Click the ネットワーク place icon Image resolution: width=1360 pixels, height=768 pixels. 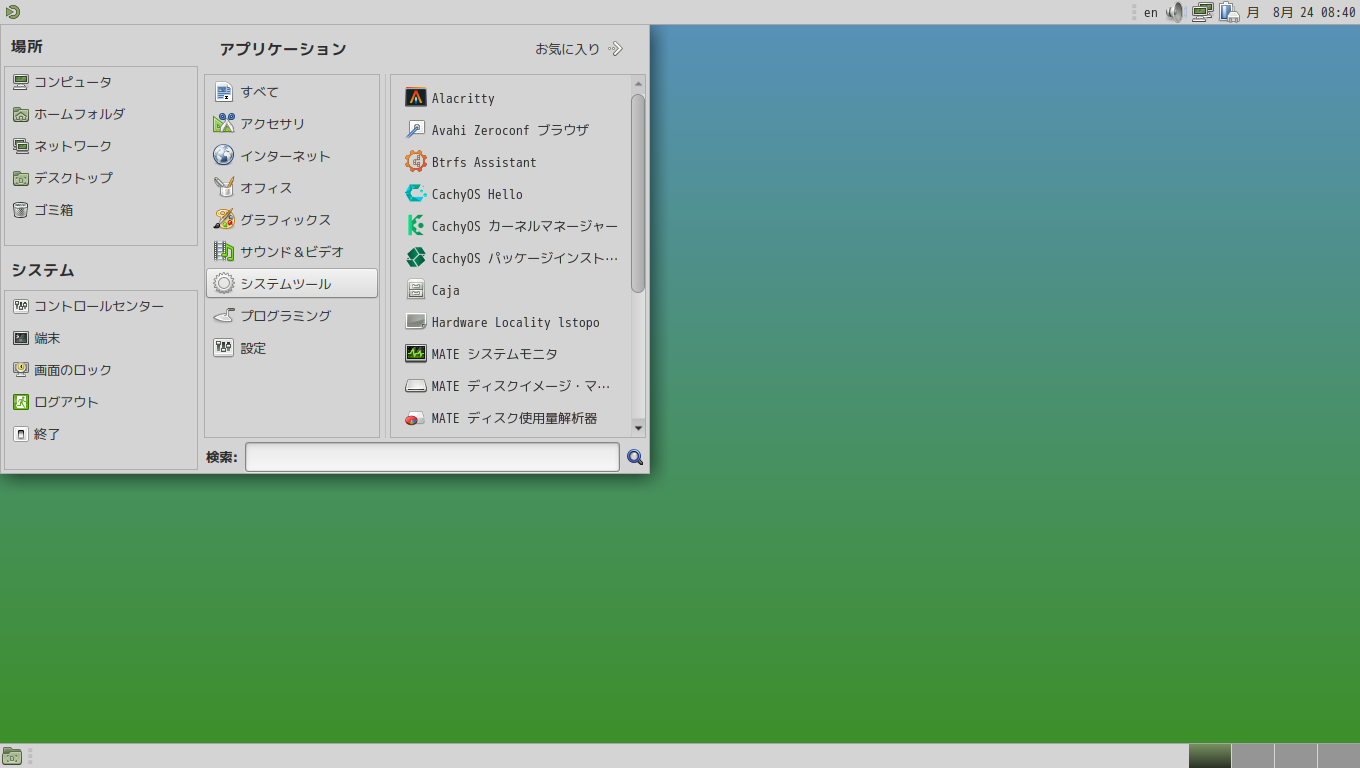(x=21, y=146)
